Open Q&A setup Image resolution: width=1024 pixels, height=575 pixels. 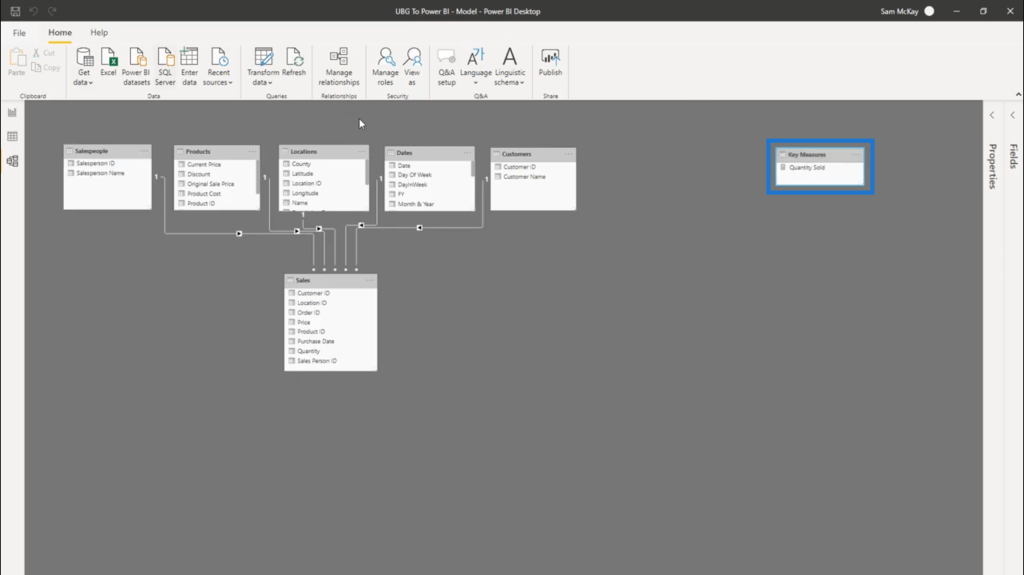tap(447, 67)
